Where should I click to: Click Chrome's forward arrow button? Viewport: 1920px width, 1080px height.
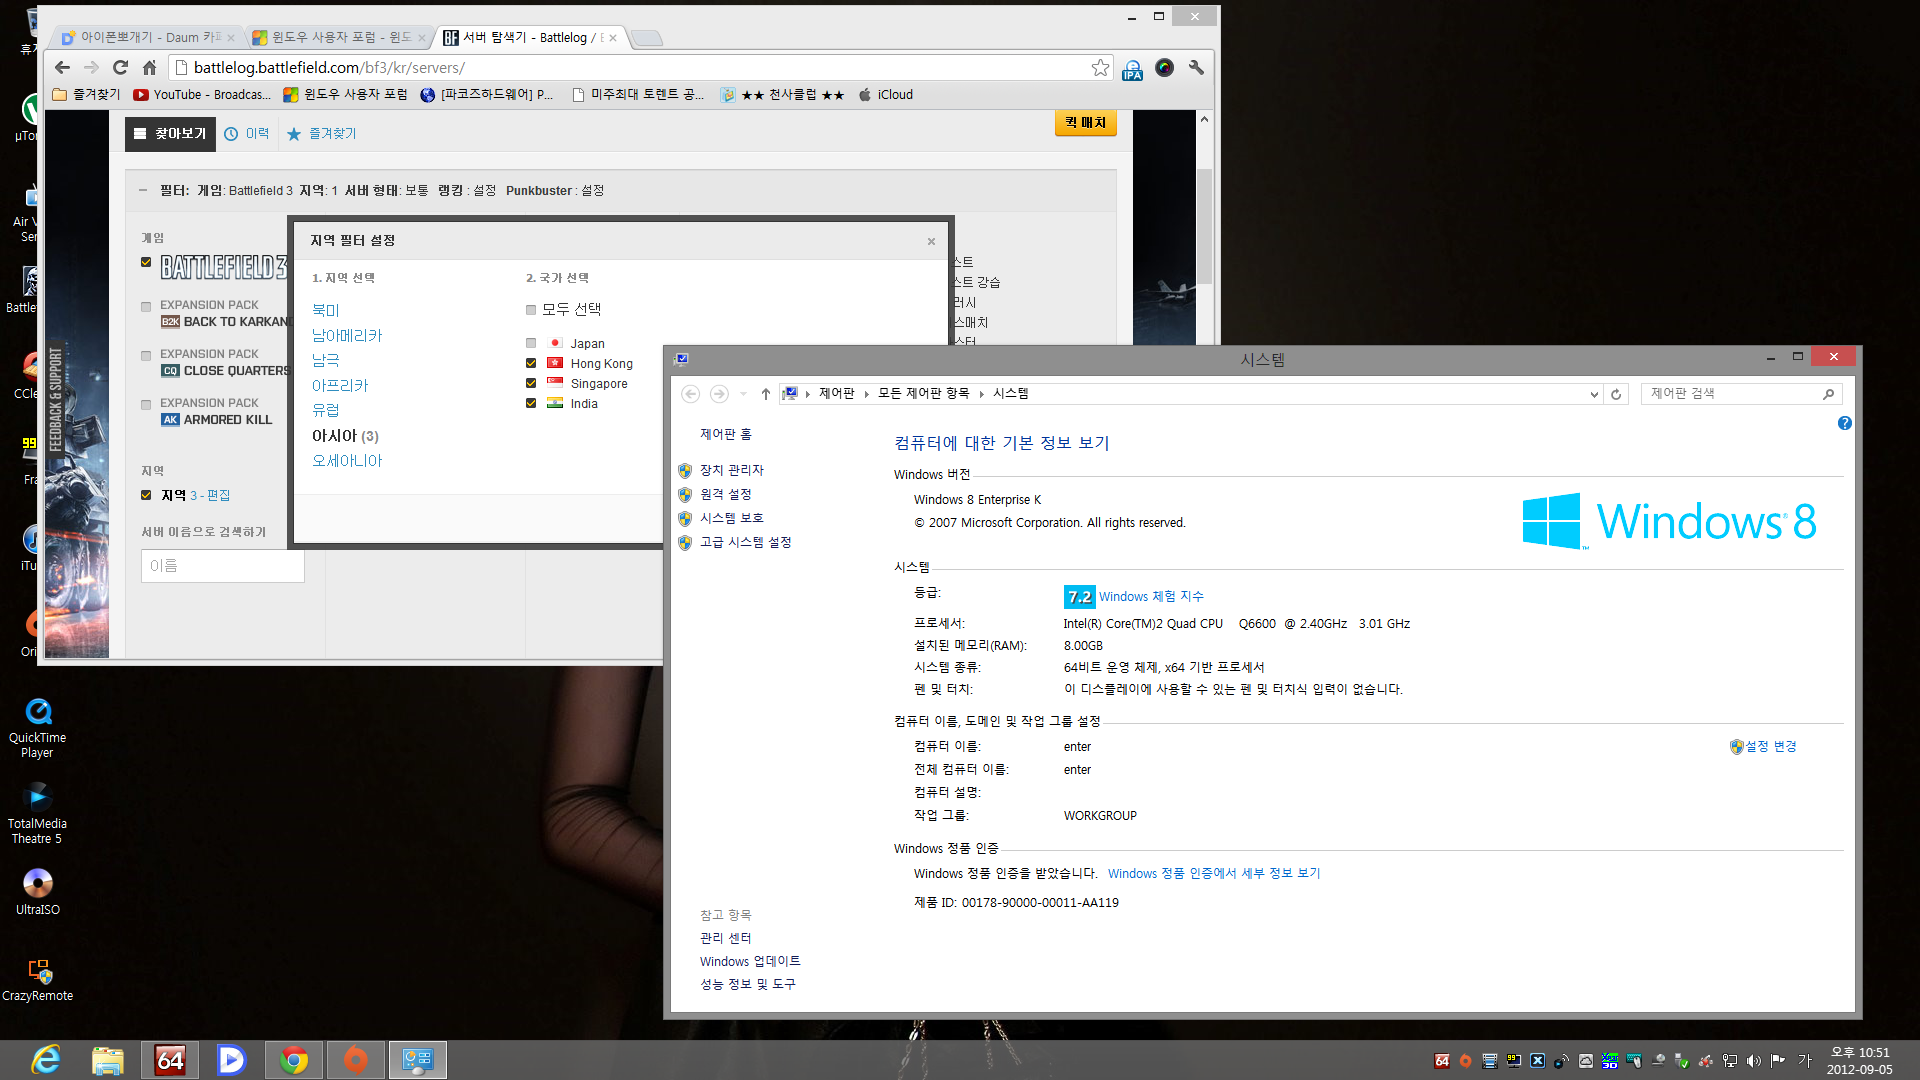pos(91,67)
